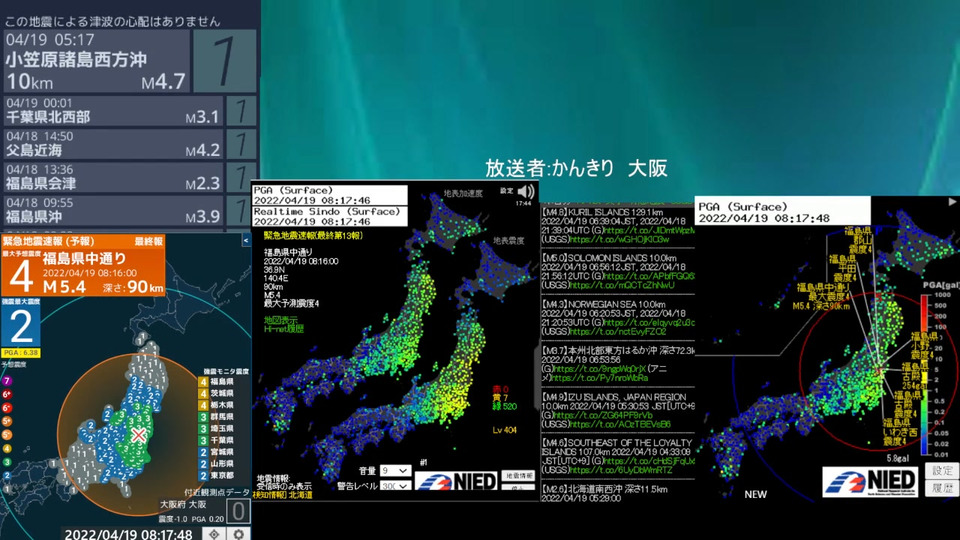Click the 地表震度 map label
Screen dimensions: 960x540
pos(509,241)
